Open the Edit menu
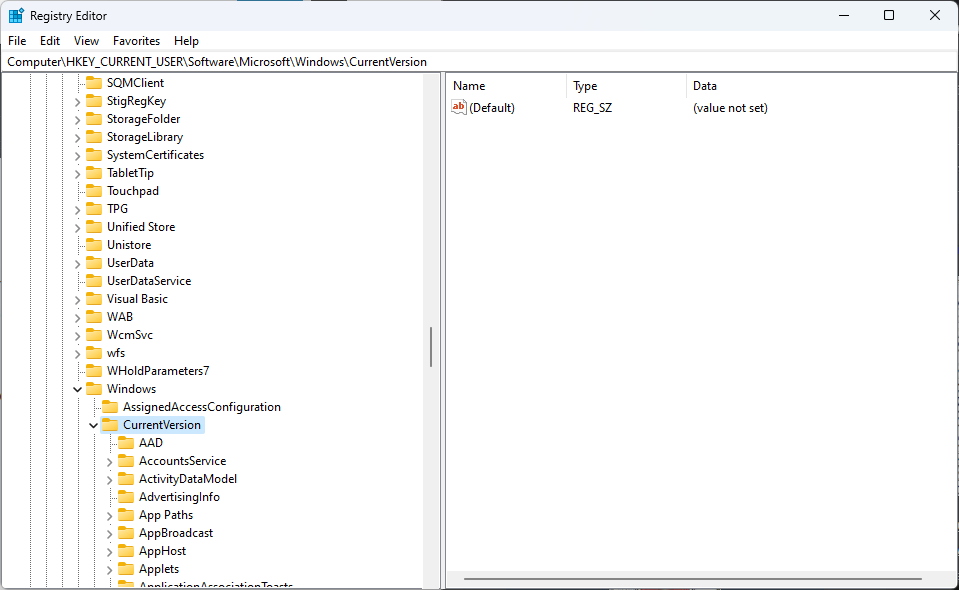This screenshot has height=590, width=959. tap(50, 41)
